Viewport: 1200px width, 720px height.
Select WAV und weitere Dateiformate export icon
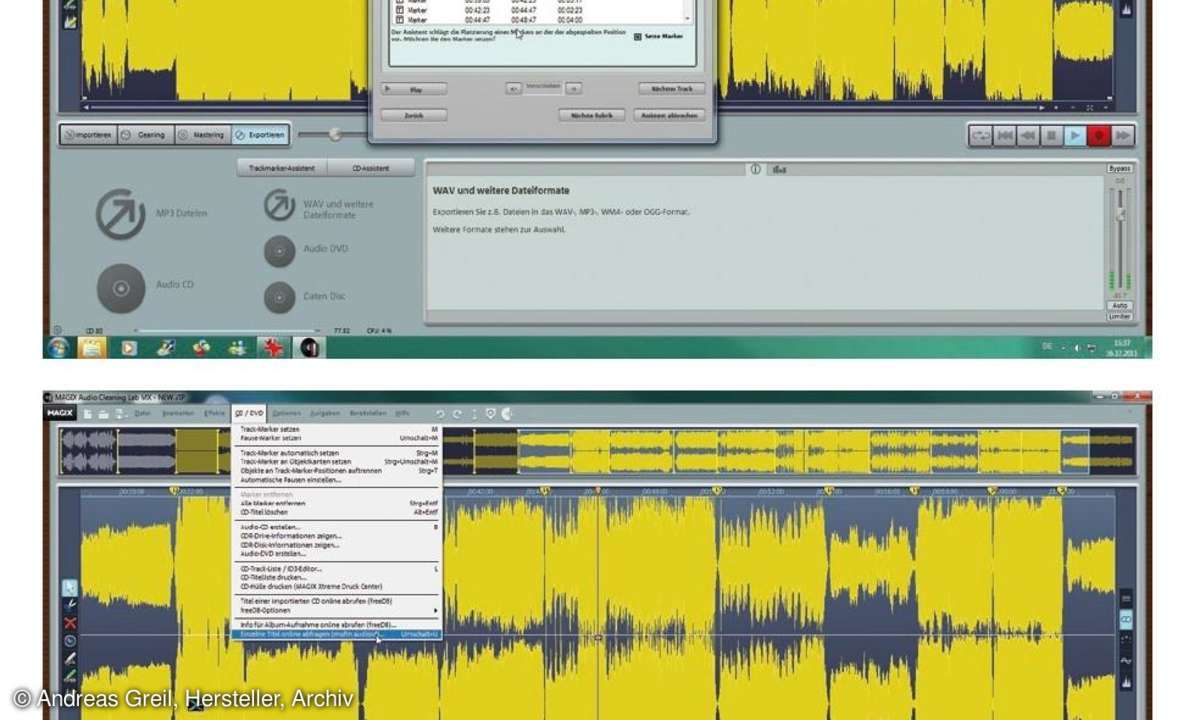pos(279,205)
